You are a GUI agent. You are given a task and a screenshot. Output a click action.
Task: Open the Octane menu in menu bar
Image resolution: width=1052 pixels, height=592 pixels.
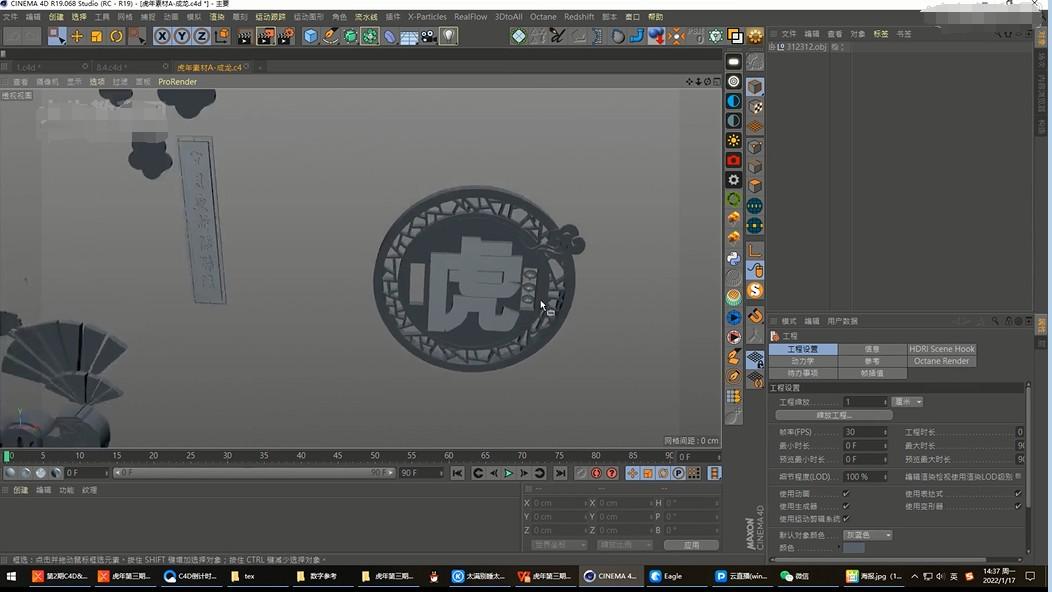543,17
